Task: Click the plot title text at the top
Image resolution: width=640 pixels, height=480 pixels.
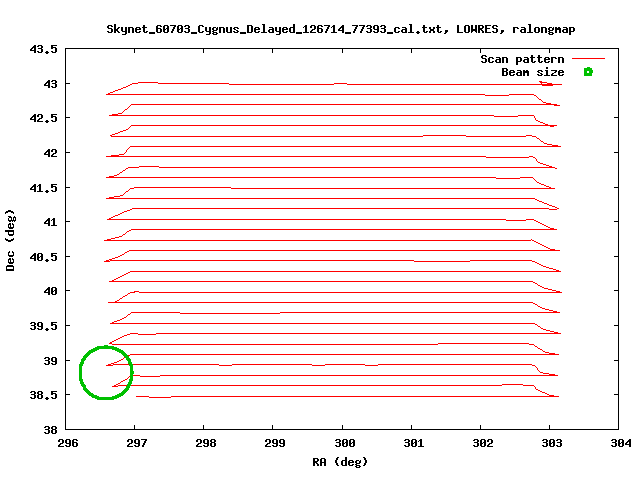Action: 341,29
